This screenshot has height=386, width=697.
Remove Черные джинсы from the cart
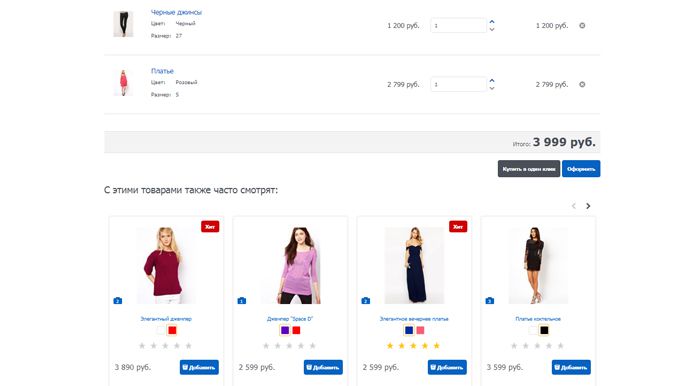[582, 26]
